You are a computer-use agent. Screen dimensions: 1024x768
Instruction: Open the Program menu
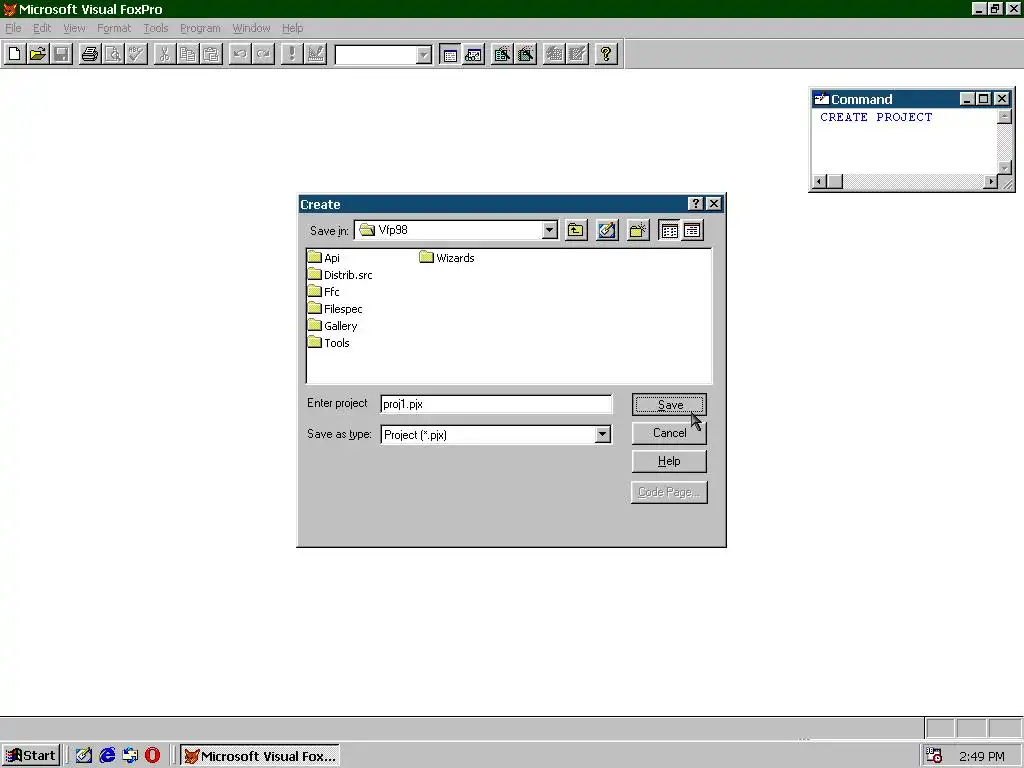pos(200,28)
